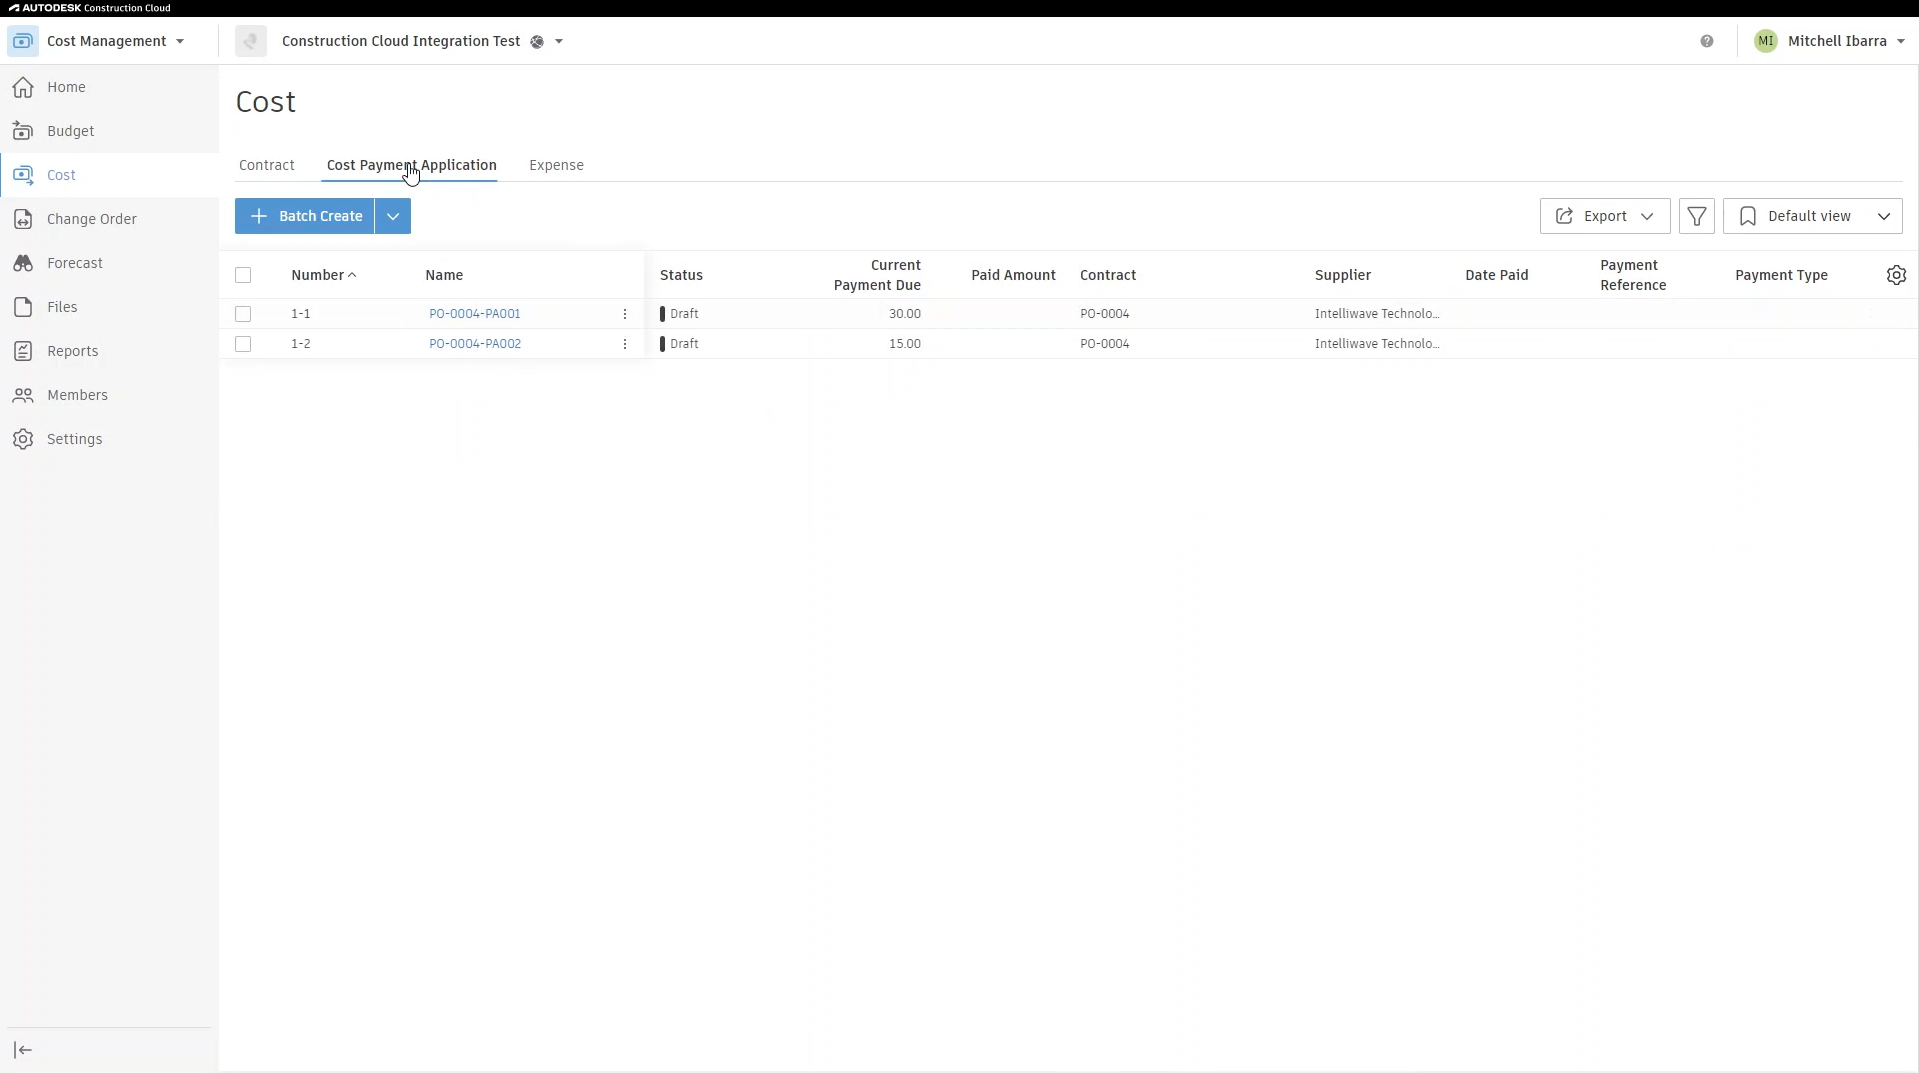Click the Paid Amount column header
The width and height of the screenshot is (1919, 1073).
1014,275
